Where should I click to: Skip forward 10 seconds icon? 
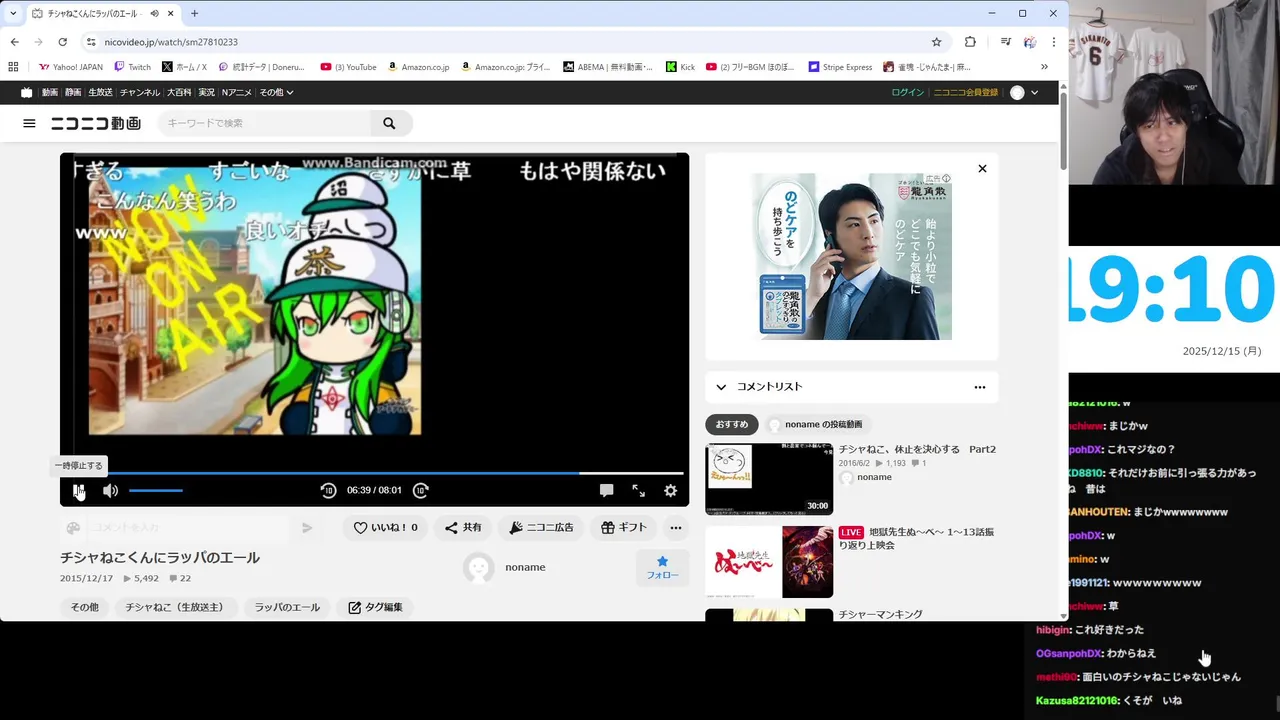421,490
